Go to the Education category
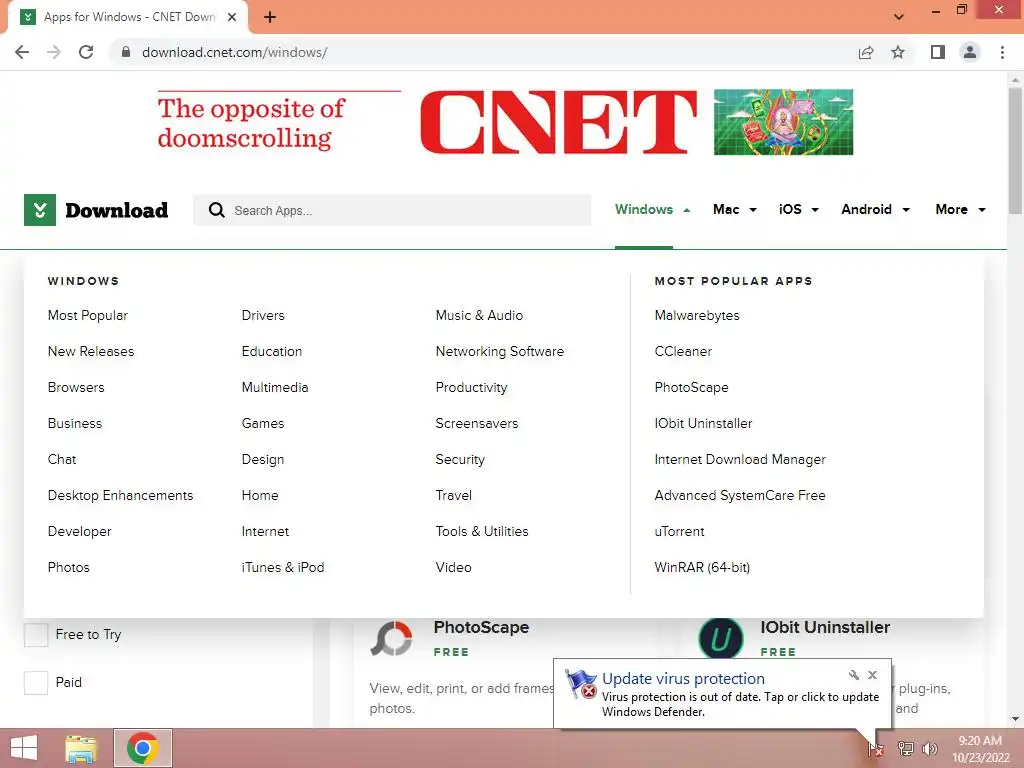This screenshot has width=1024, height=768. coord(272,351)
